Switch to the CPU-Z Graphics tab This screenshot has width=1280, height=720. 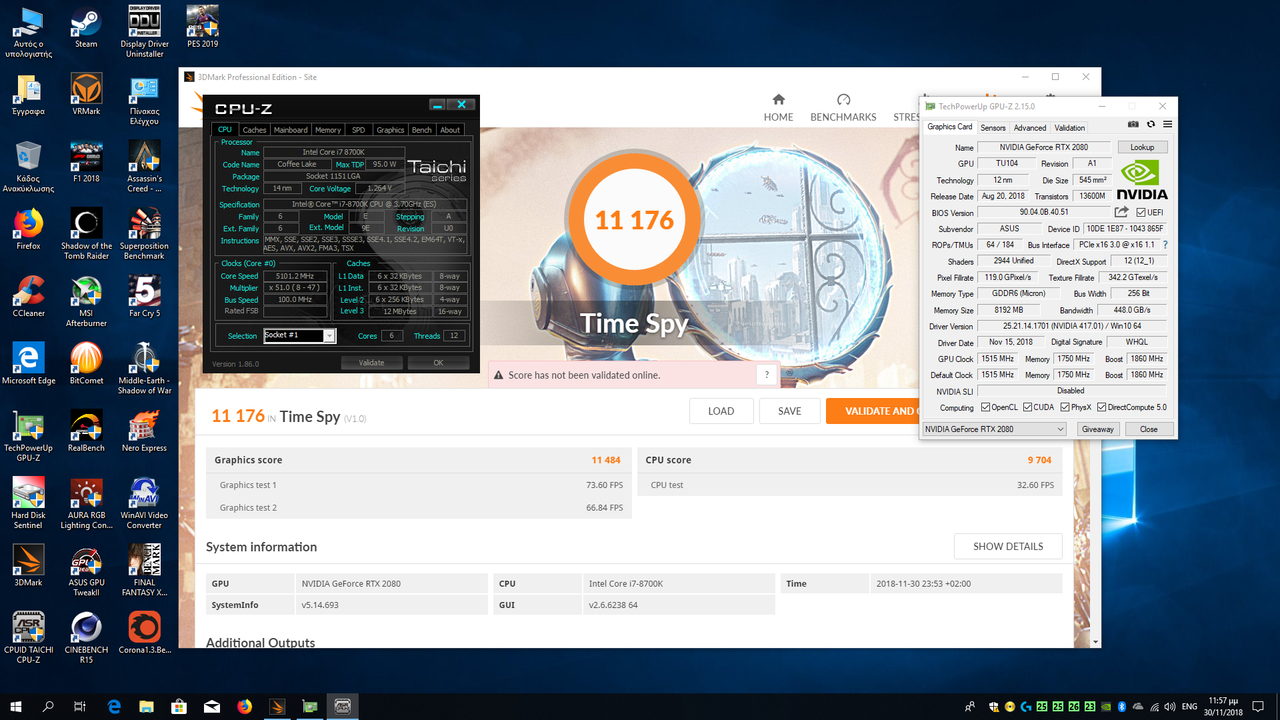[390, 130]
